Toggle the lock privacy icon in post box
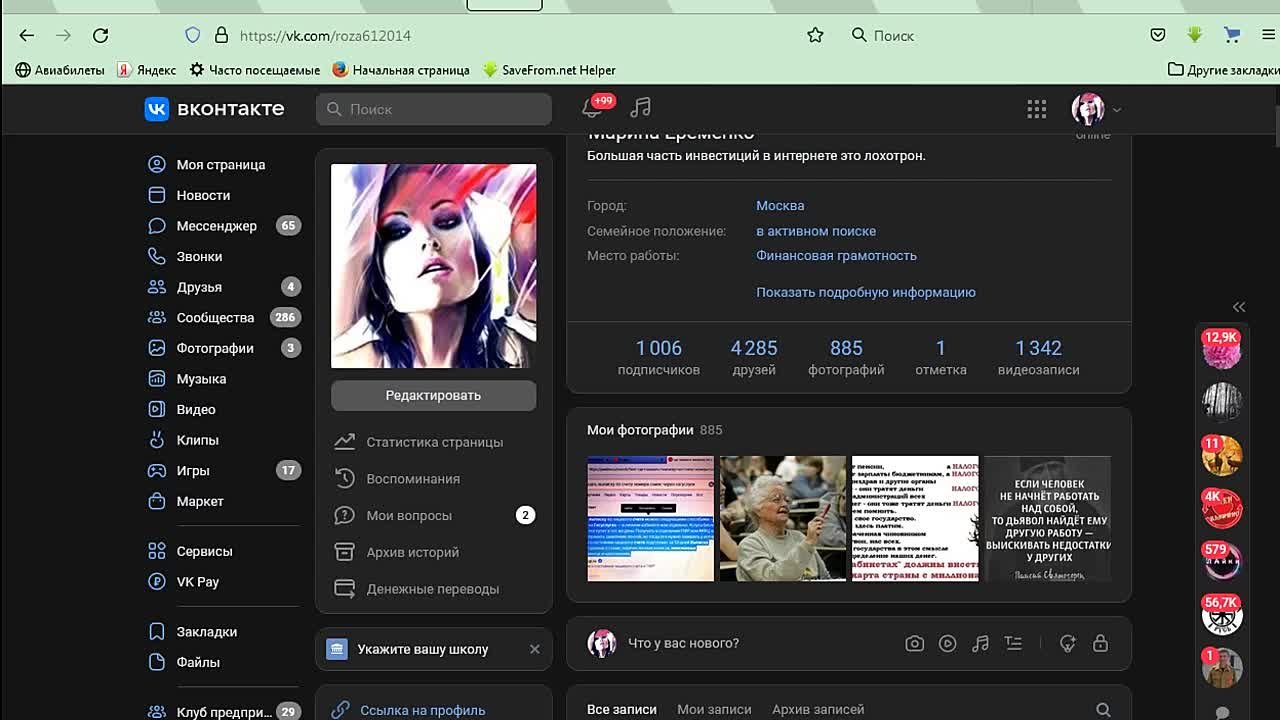 (1100, 644)
